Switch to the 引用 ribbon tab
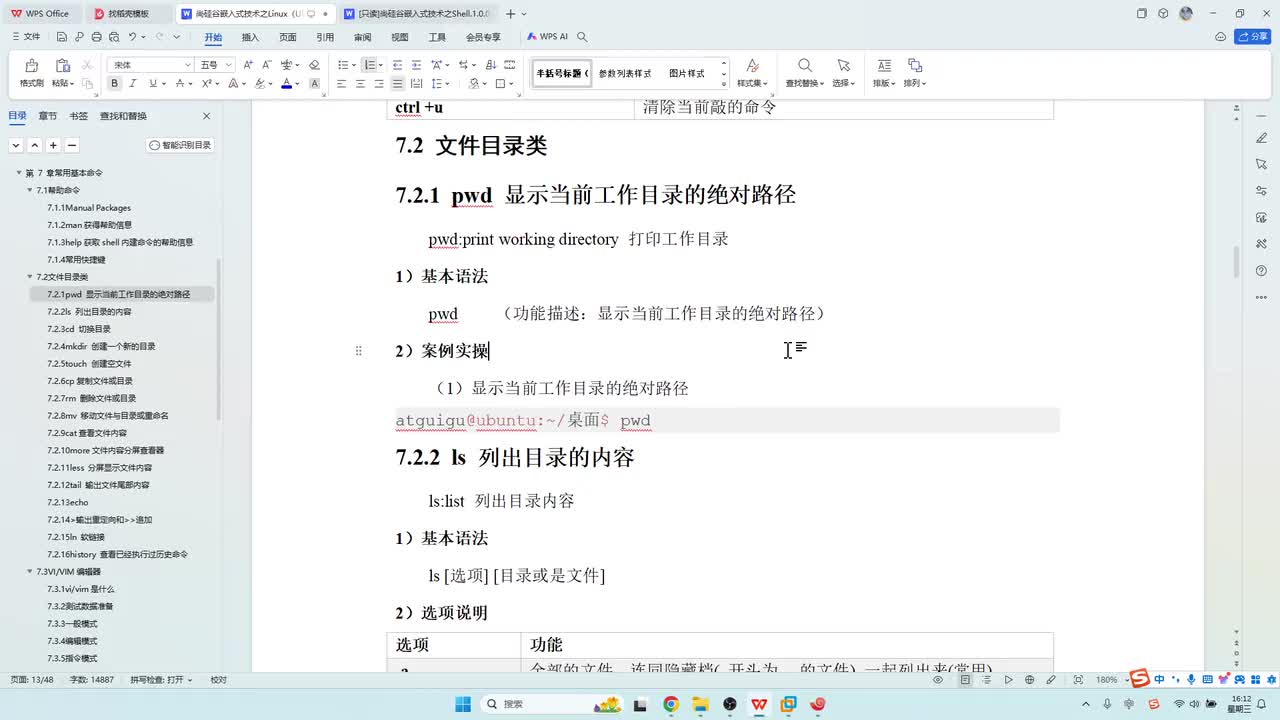1280x720 pixels. click(325, 37)
